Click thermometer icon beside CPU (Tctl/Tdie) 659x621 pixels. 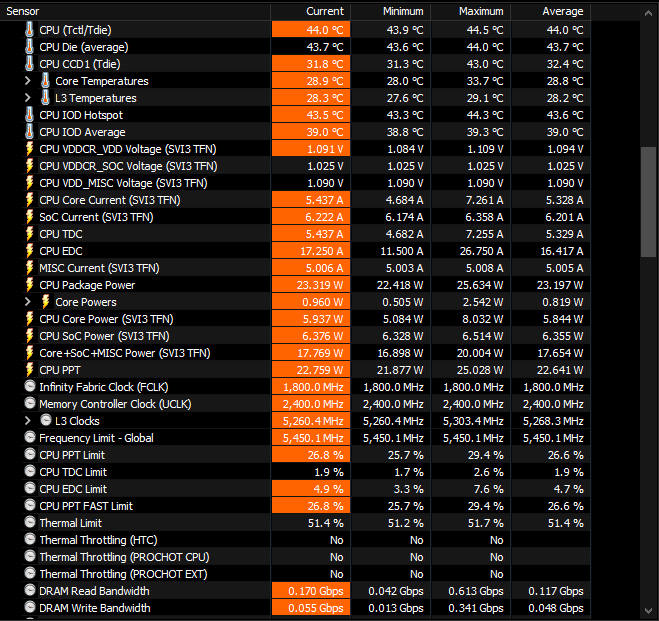[29, 30]
